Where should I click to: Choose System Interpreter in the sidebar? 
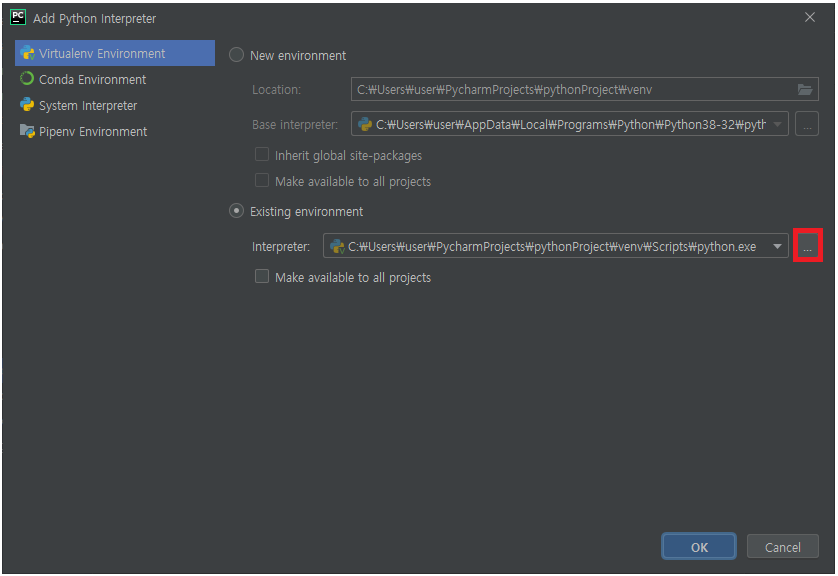115,106
